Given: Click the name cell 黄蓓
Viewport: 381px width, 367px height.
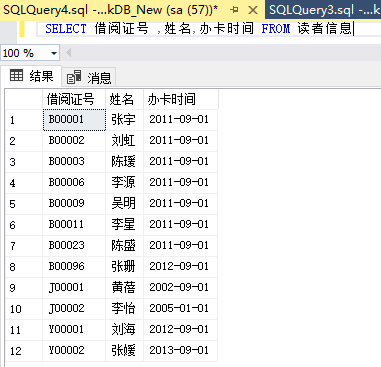Looking at the screenshot, I should coord(124,288).
